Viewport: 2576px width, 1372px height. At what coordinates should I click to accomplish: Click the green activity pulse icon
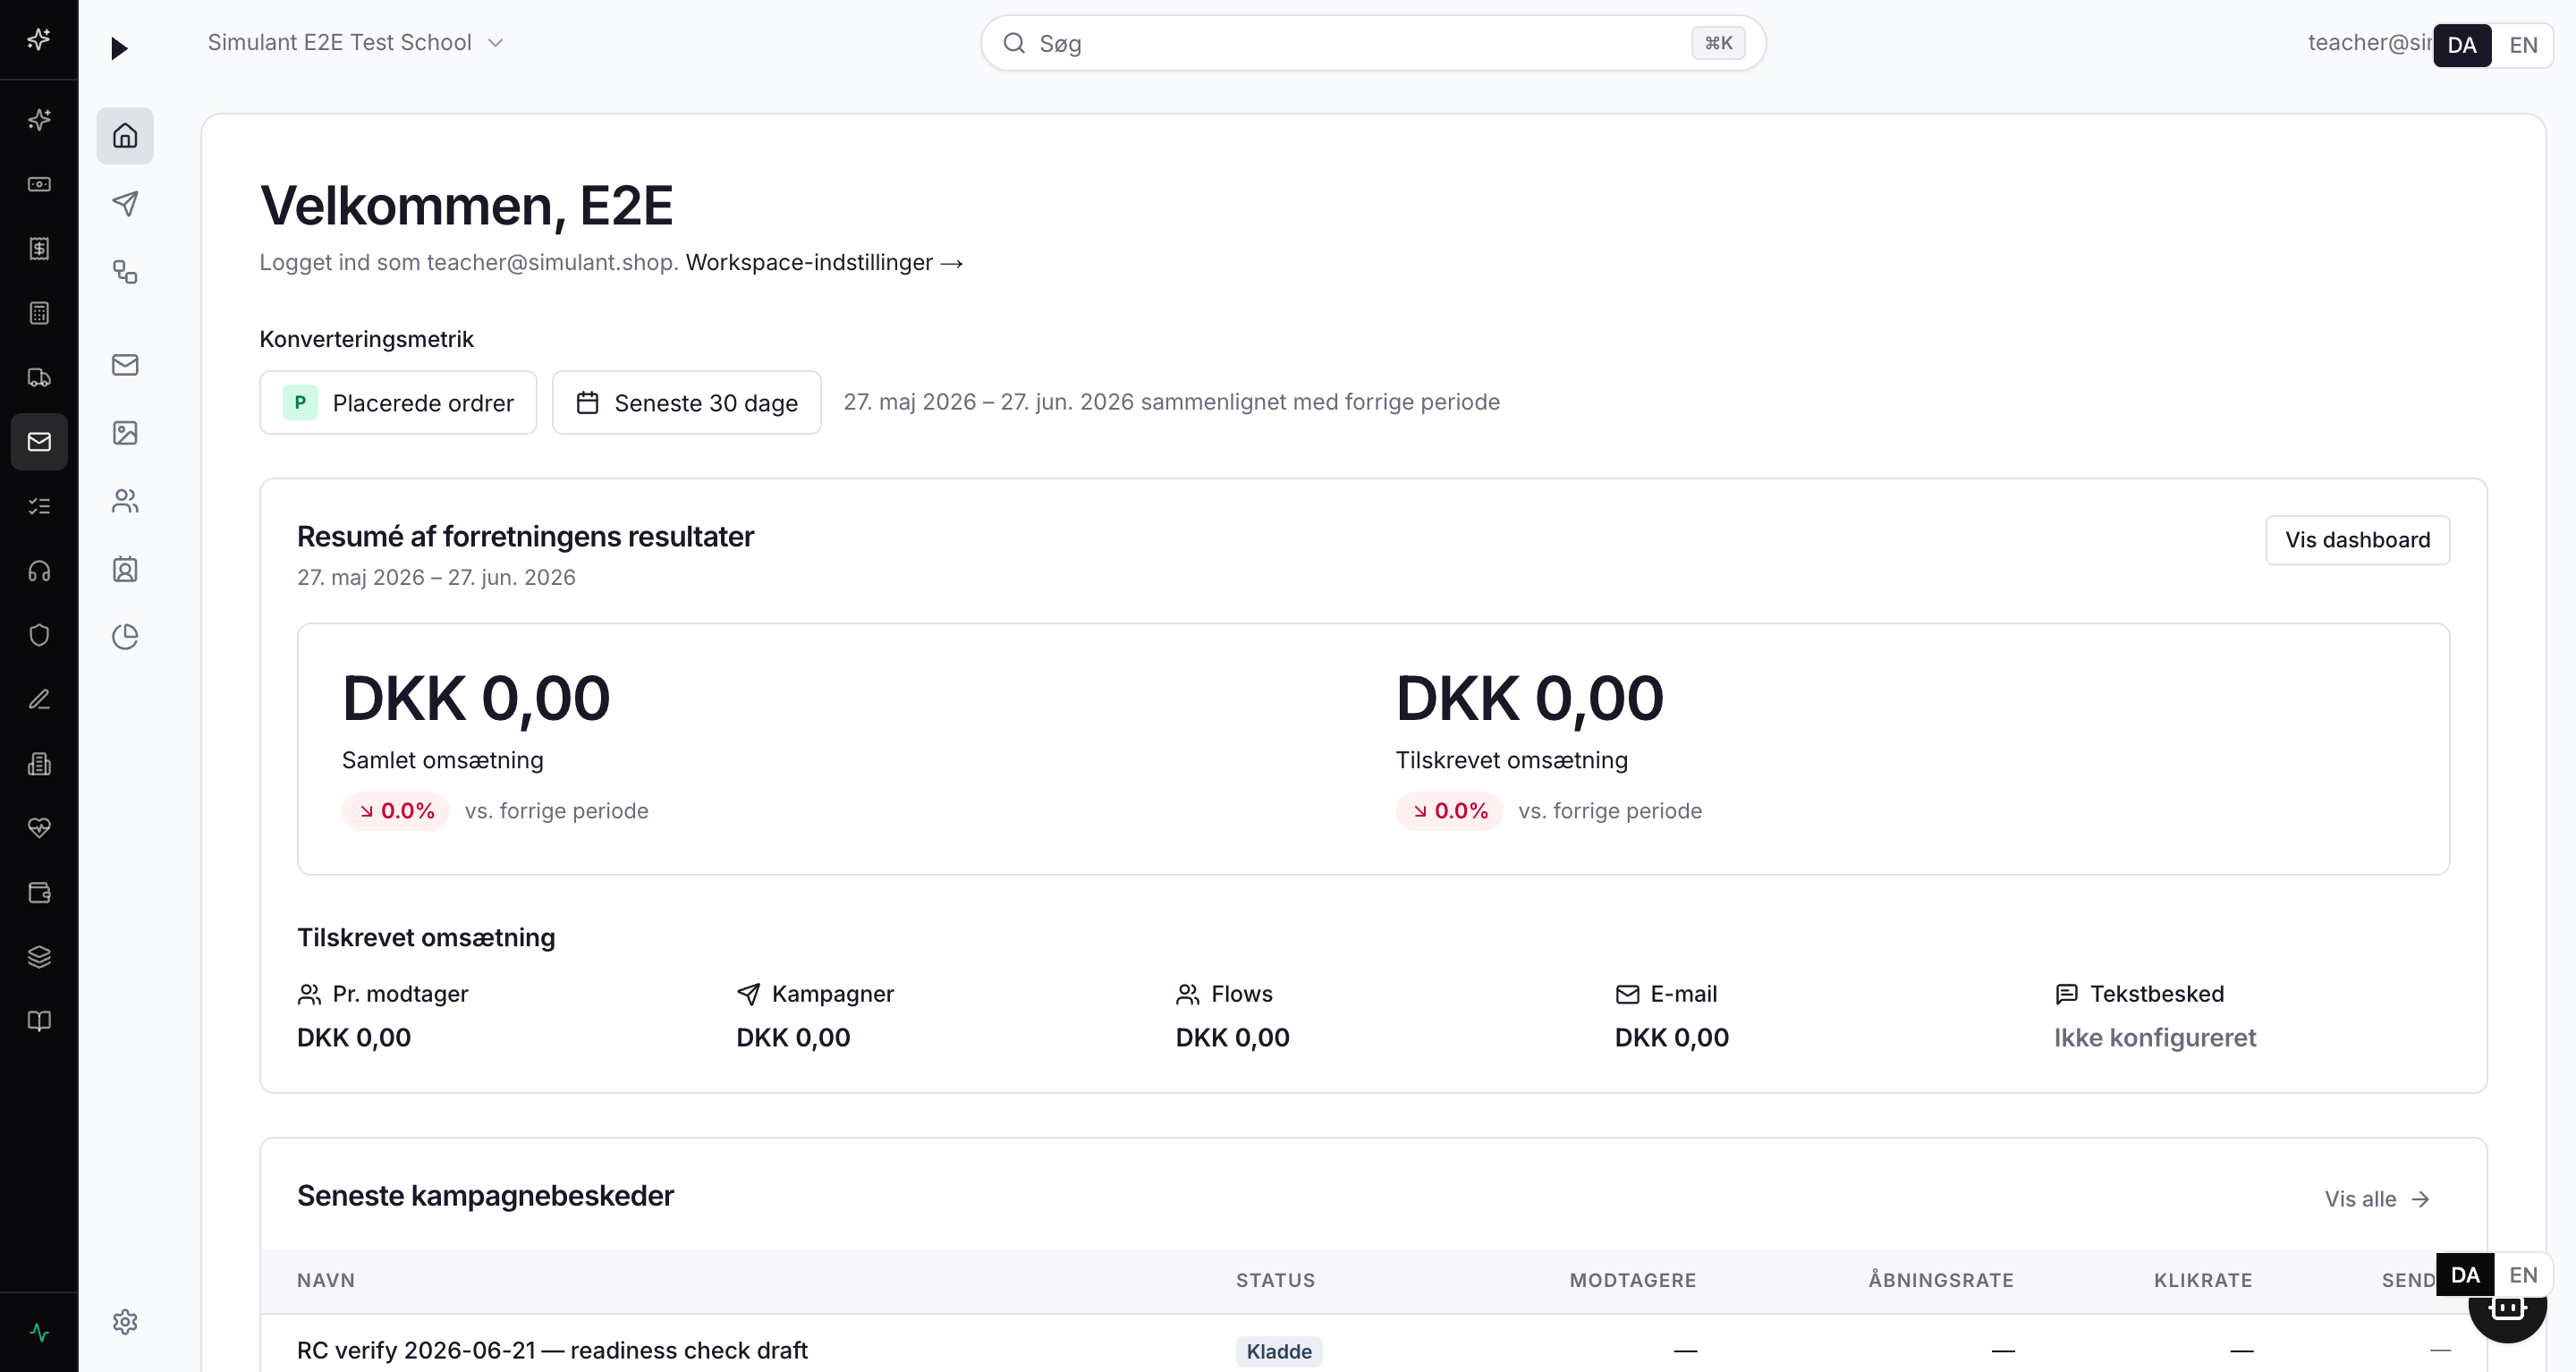pos(39,1332)
